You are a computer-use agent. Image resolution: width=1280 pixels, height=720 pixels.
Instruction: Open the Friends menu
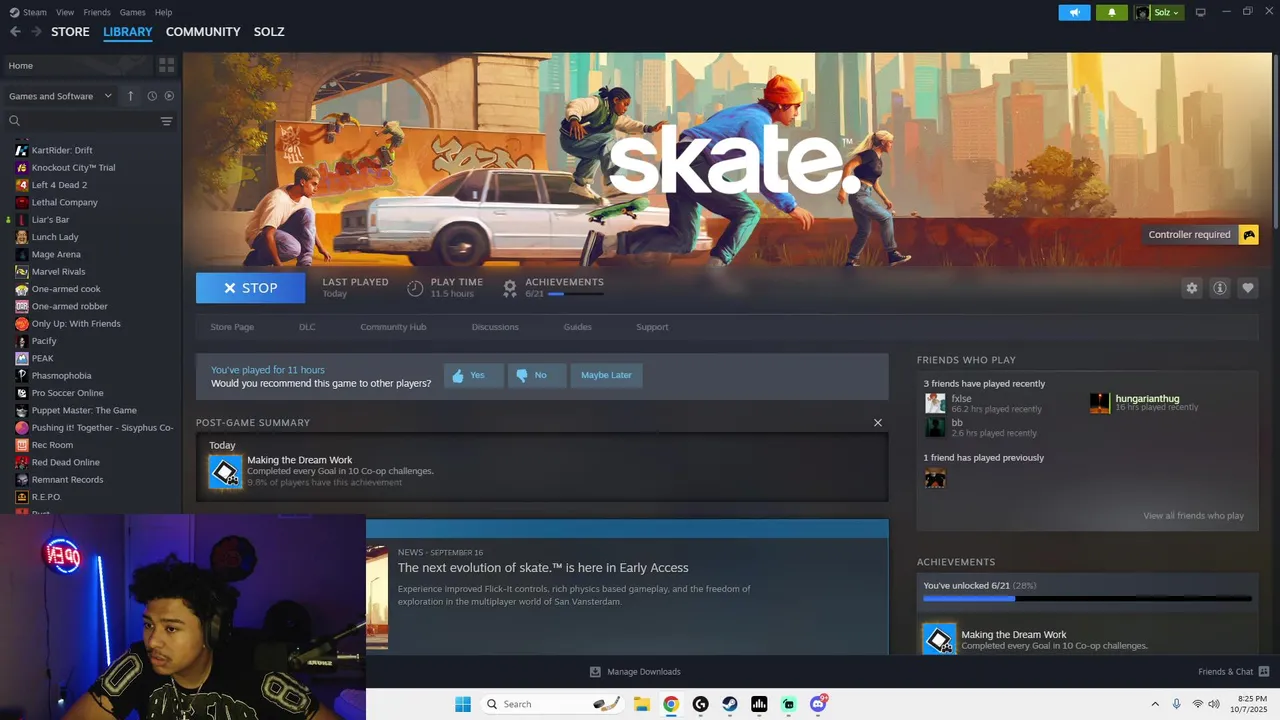tap(97, 12)
